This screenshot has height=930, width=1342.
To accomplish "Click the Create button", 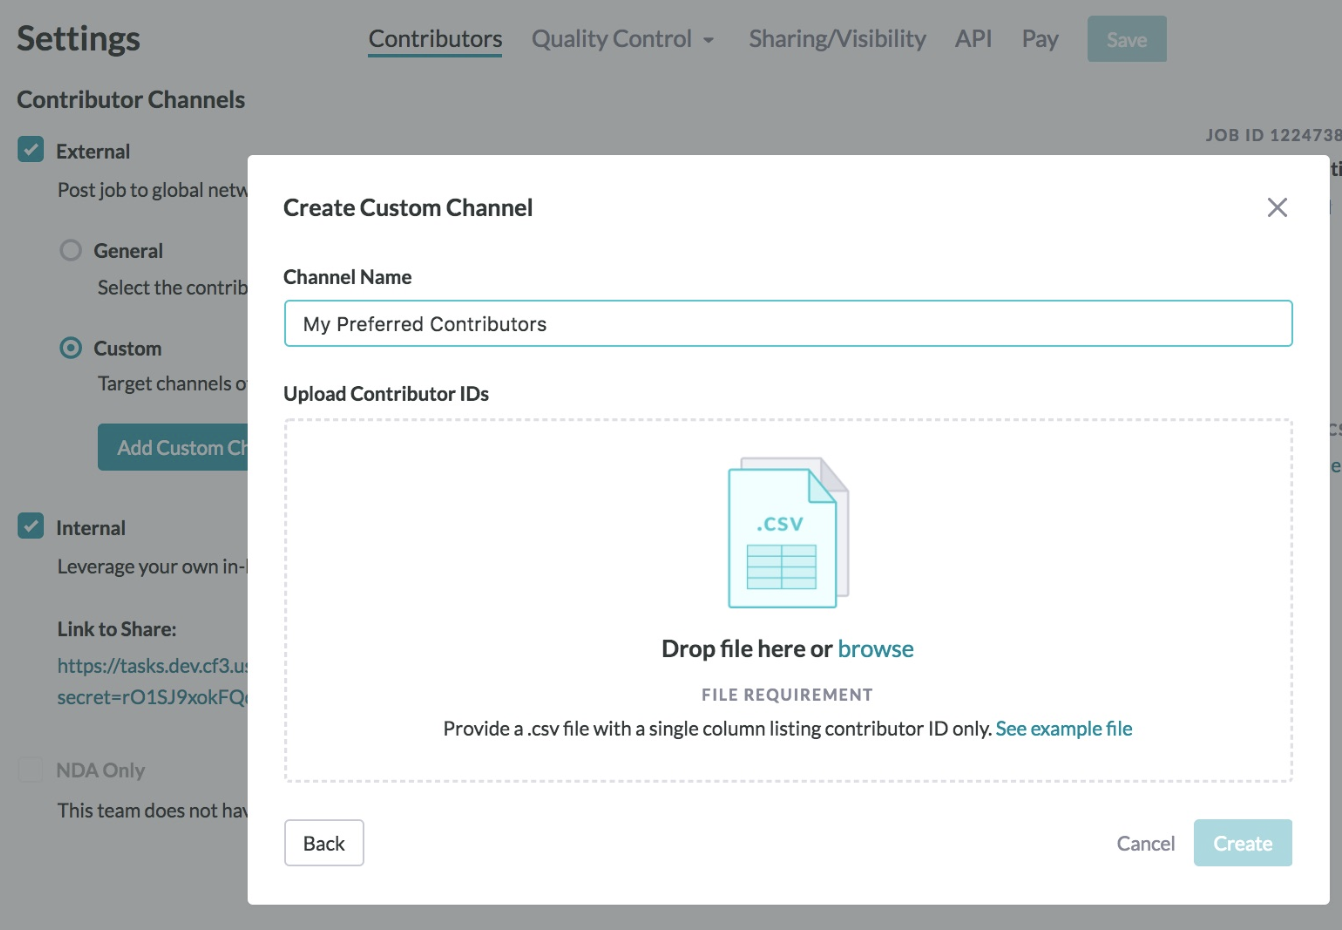I will click(1243, 843).
